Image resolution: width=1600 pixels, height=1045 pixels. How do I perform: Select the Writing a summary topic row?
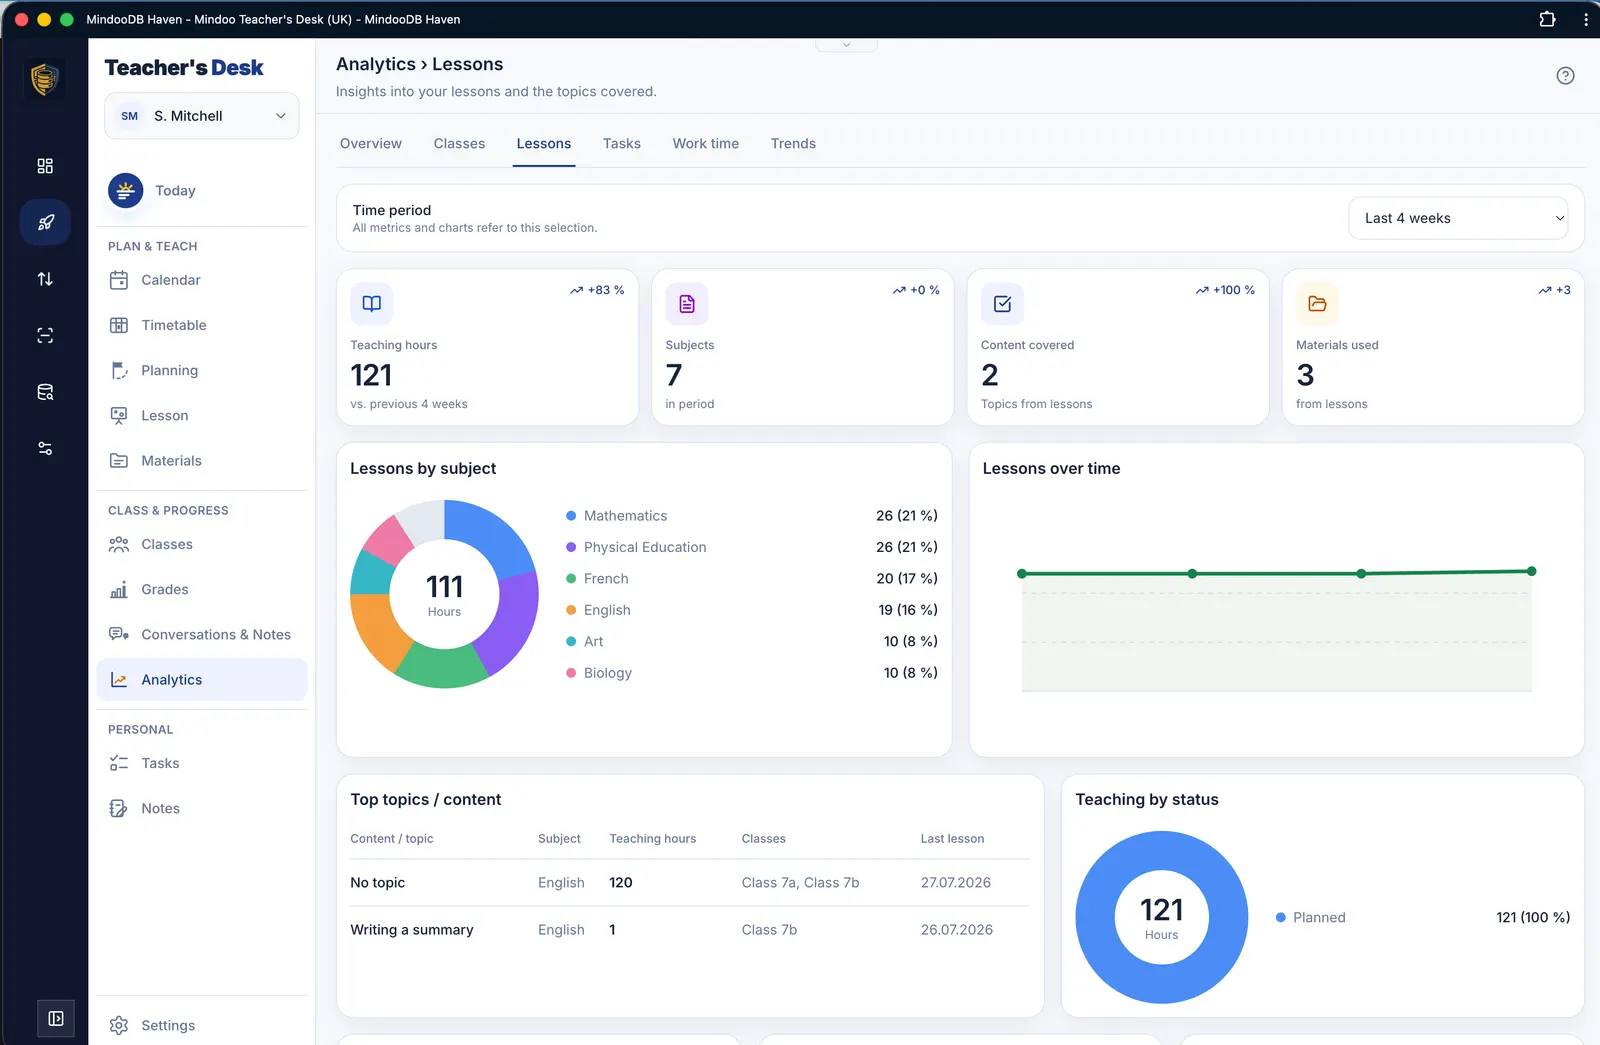(x=690, y=930)
